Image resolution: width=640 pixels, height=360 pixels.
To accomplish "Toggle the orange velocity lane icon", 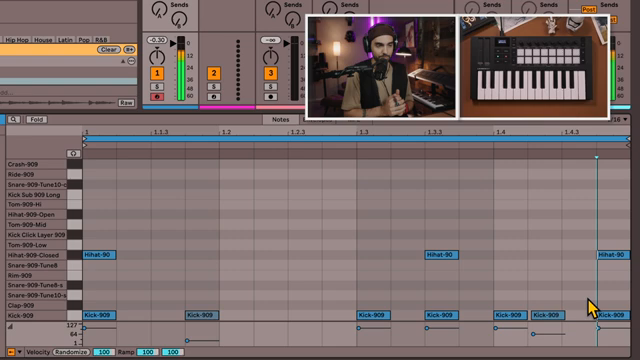I will tap(11, 352).
